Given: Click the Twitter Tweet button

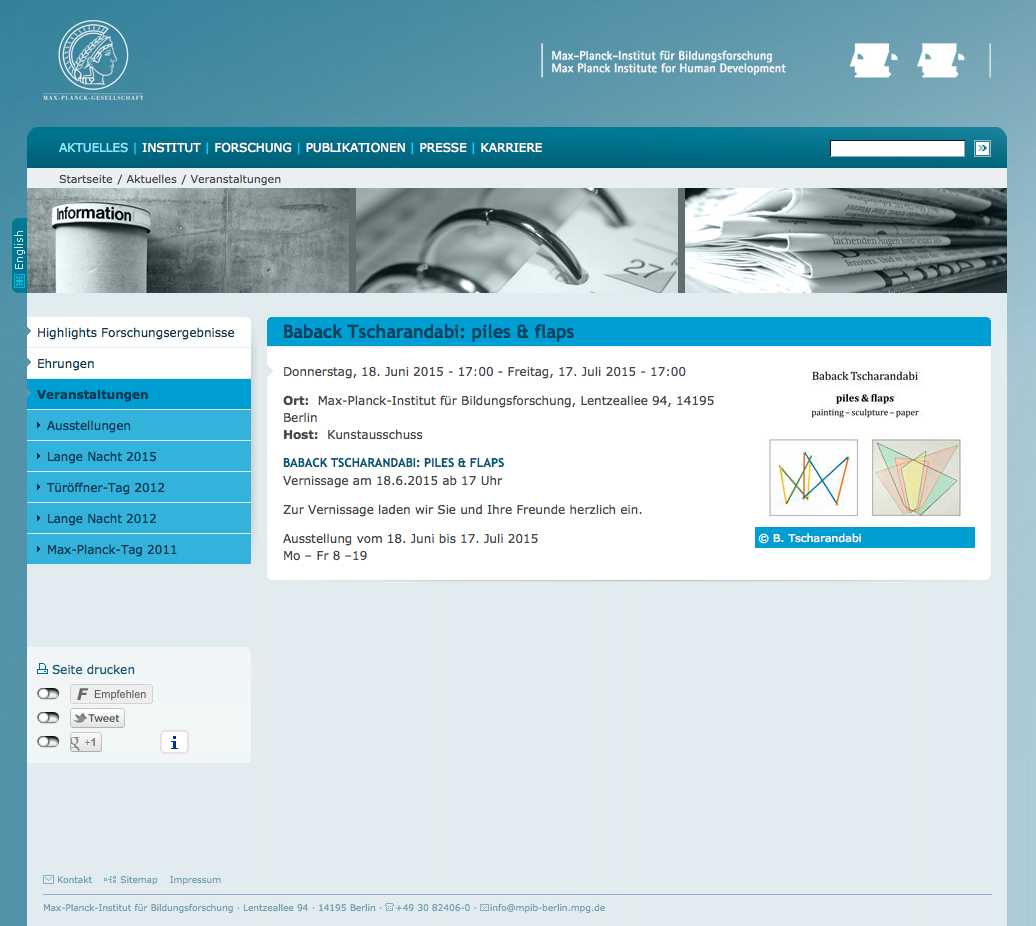Looking at the screenshot, I should point(97,718).
